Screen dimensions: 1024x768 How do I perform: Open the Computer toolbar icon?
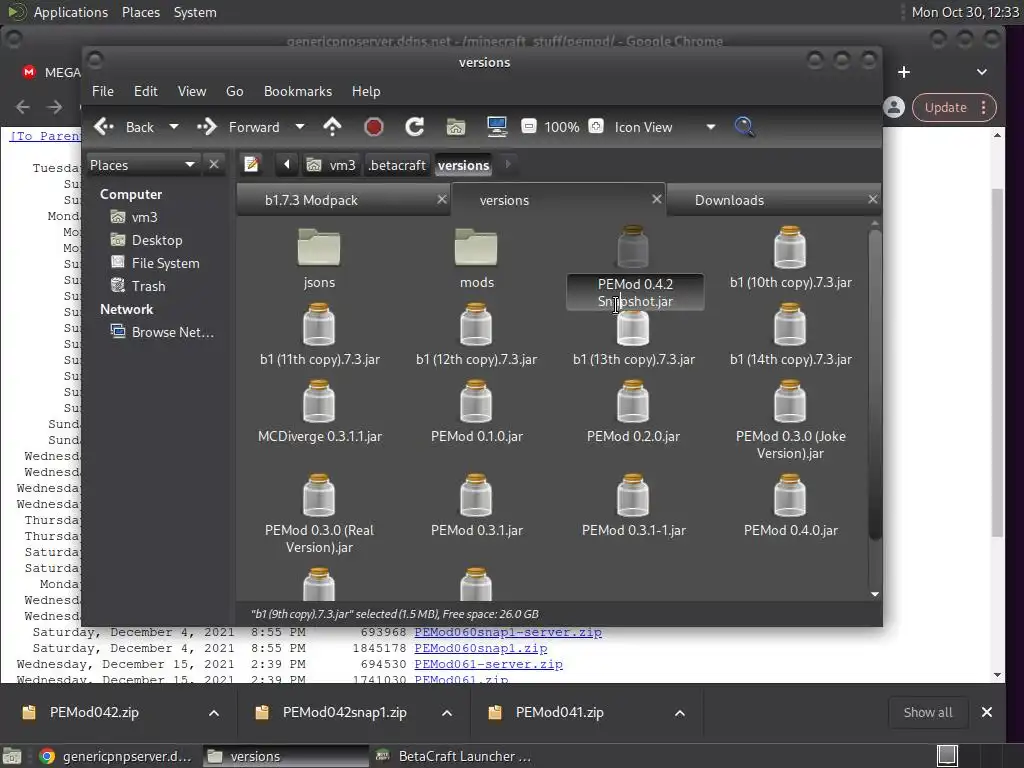click(x=496, y=127)
